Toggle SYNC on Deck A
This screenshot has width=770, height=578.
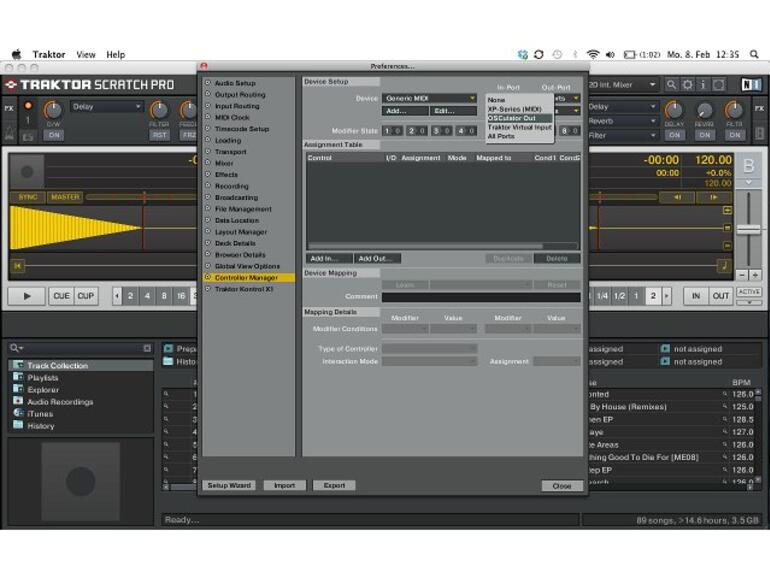click(28, 197)
